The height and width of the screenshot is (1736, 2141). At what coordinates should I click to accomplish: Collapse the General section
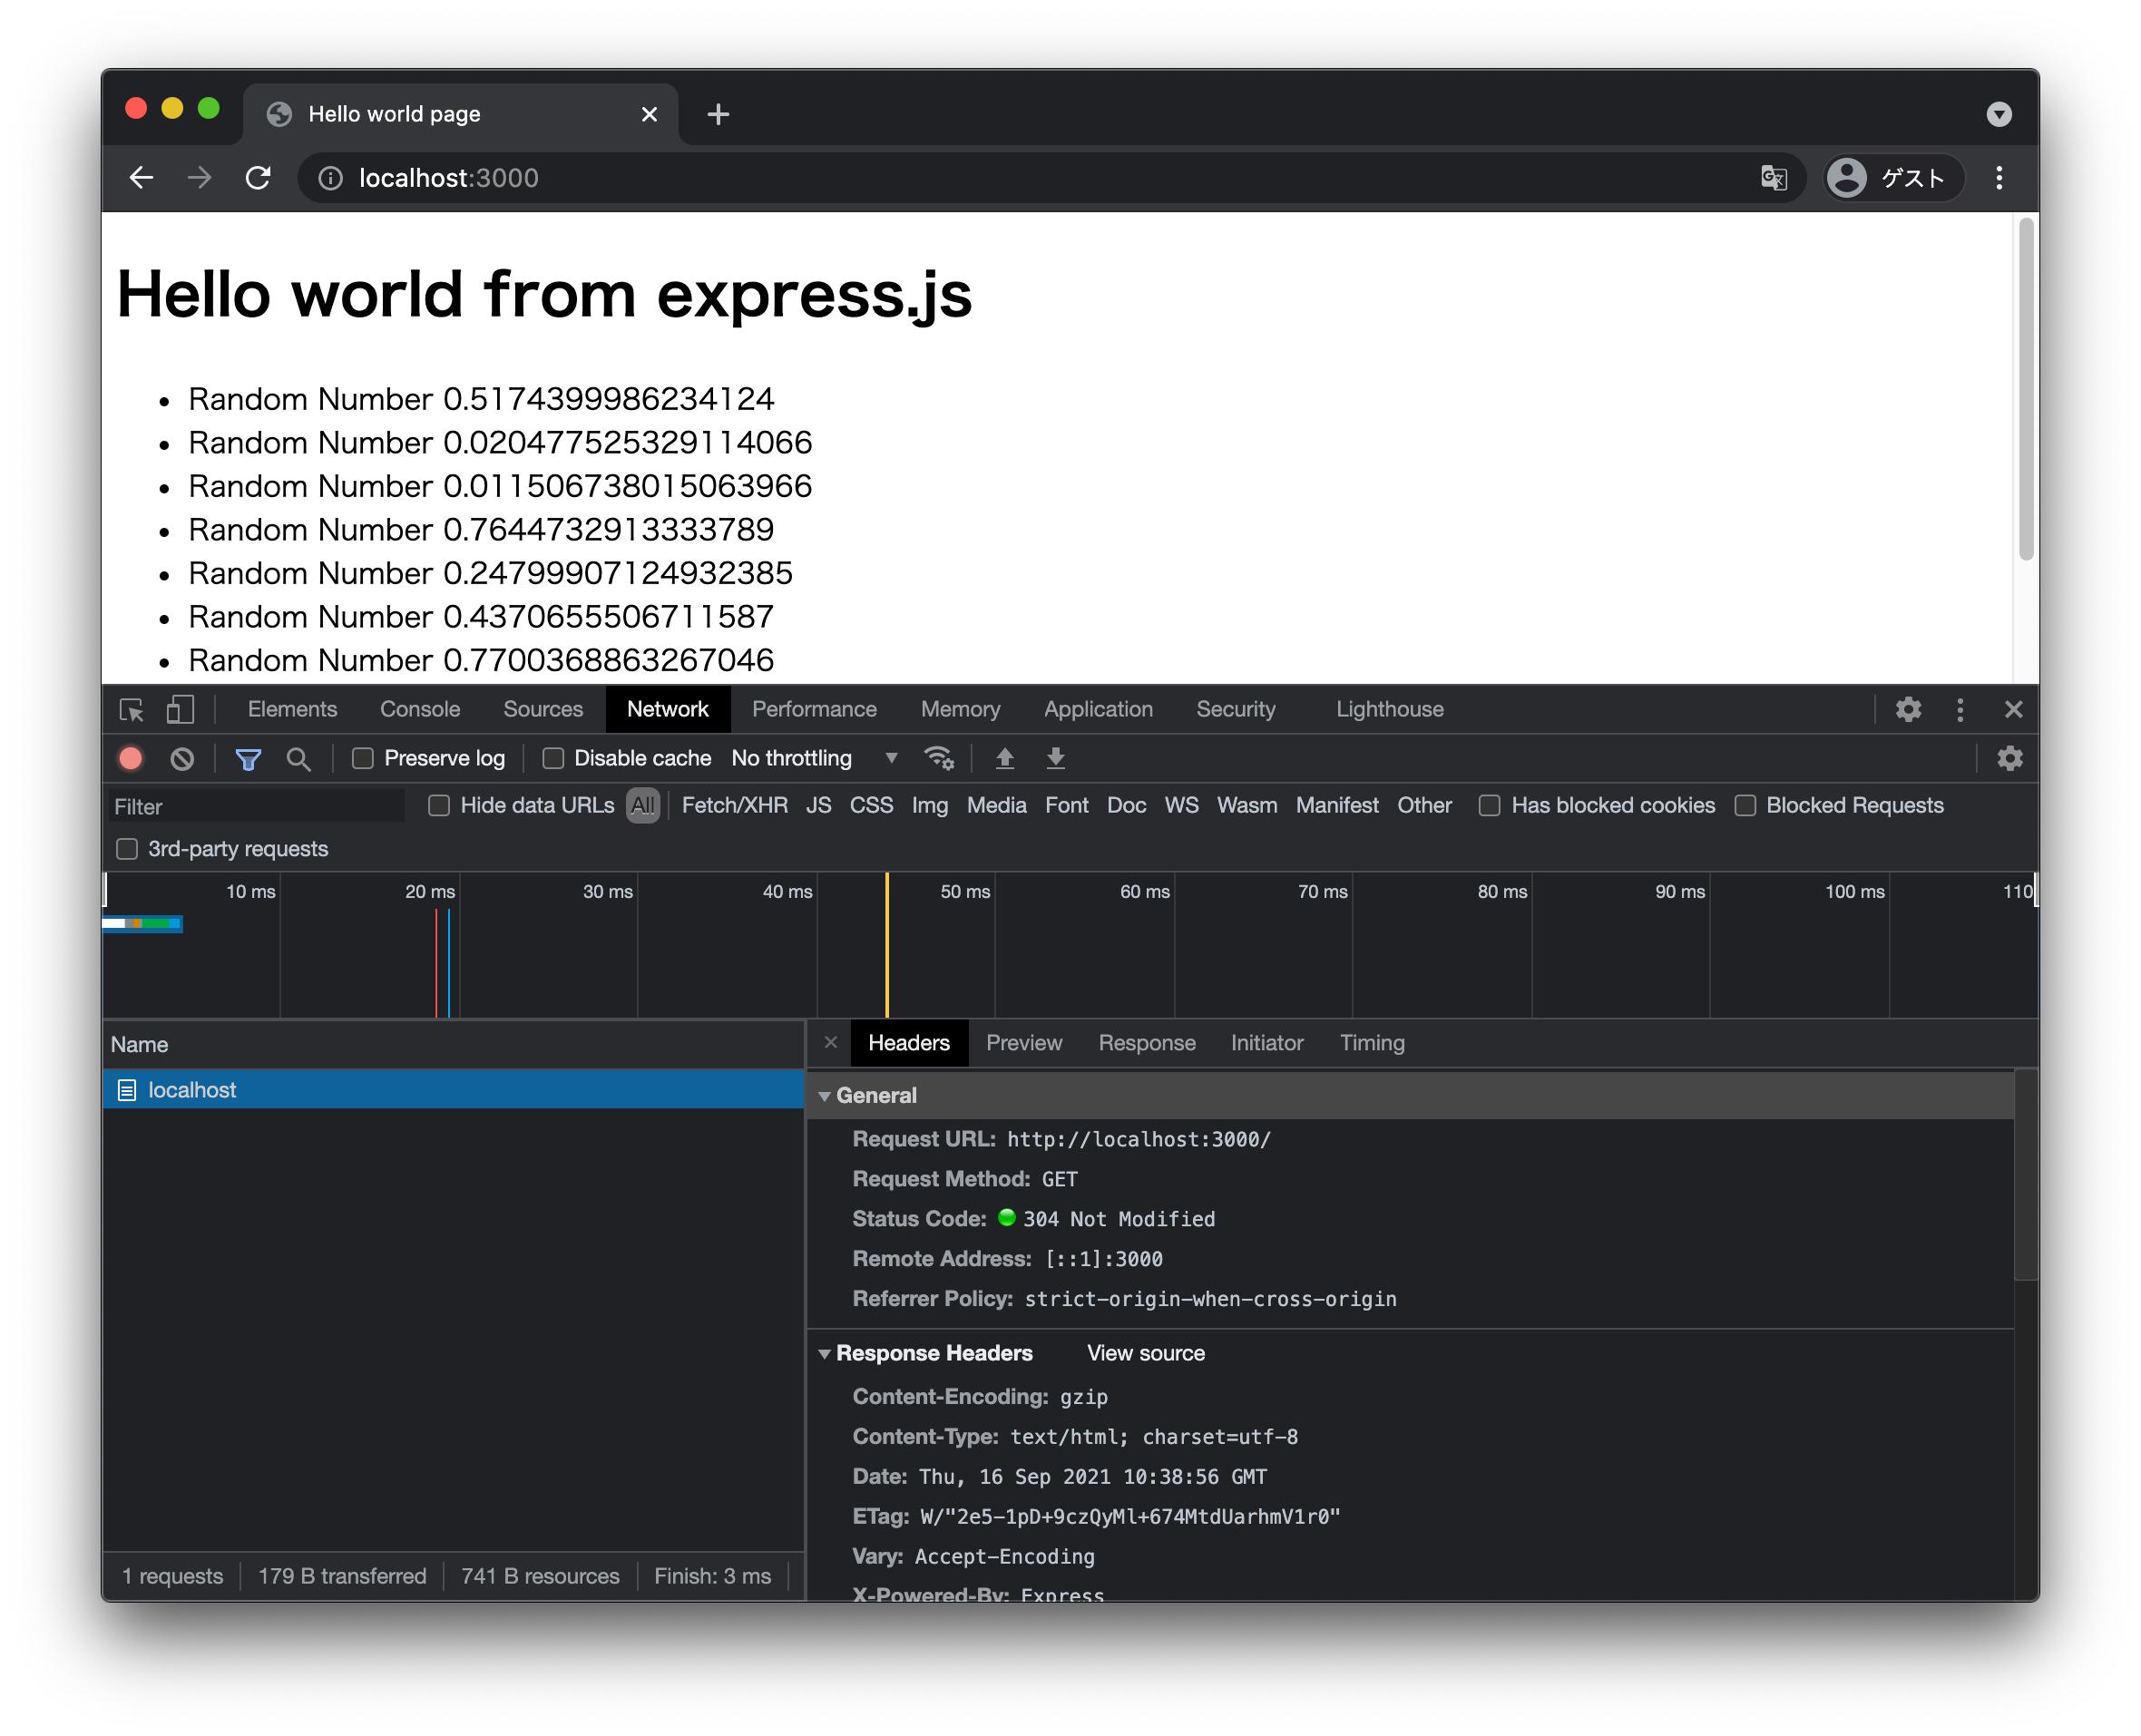pos(826,1095)
